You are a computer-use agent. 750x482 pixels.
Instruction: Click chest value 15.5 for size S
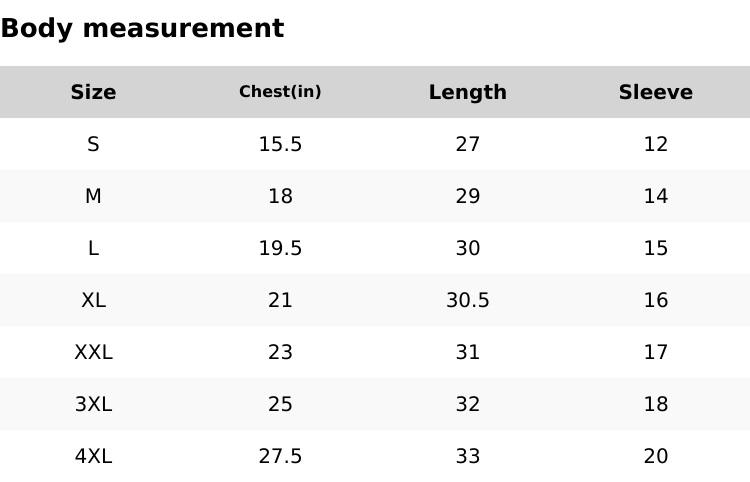pos(280,144)
